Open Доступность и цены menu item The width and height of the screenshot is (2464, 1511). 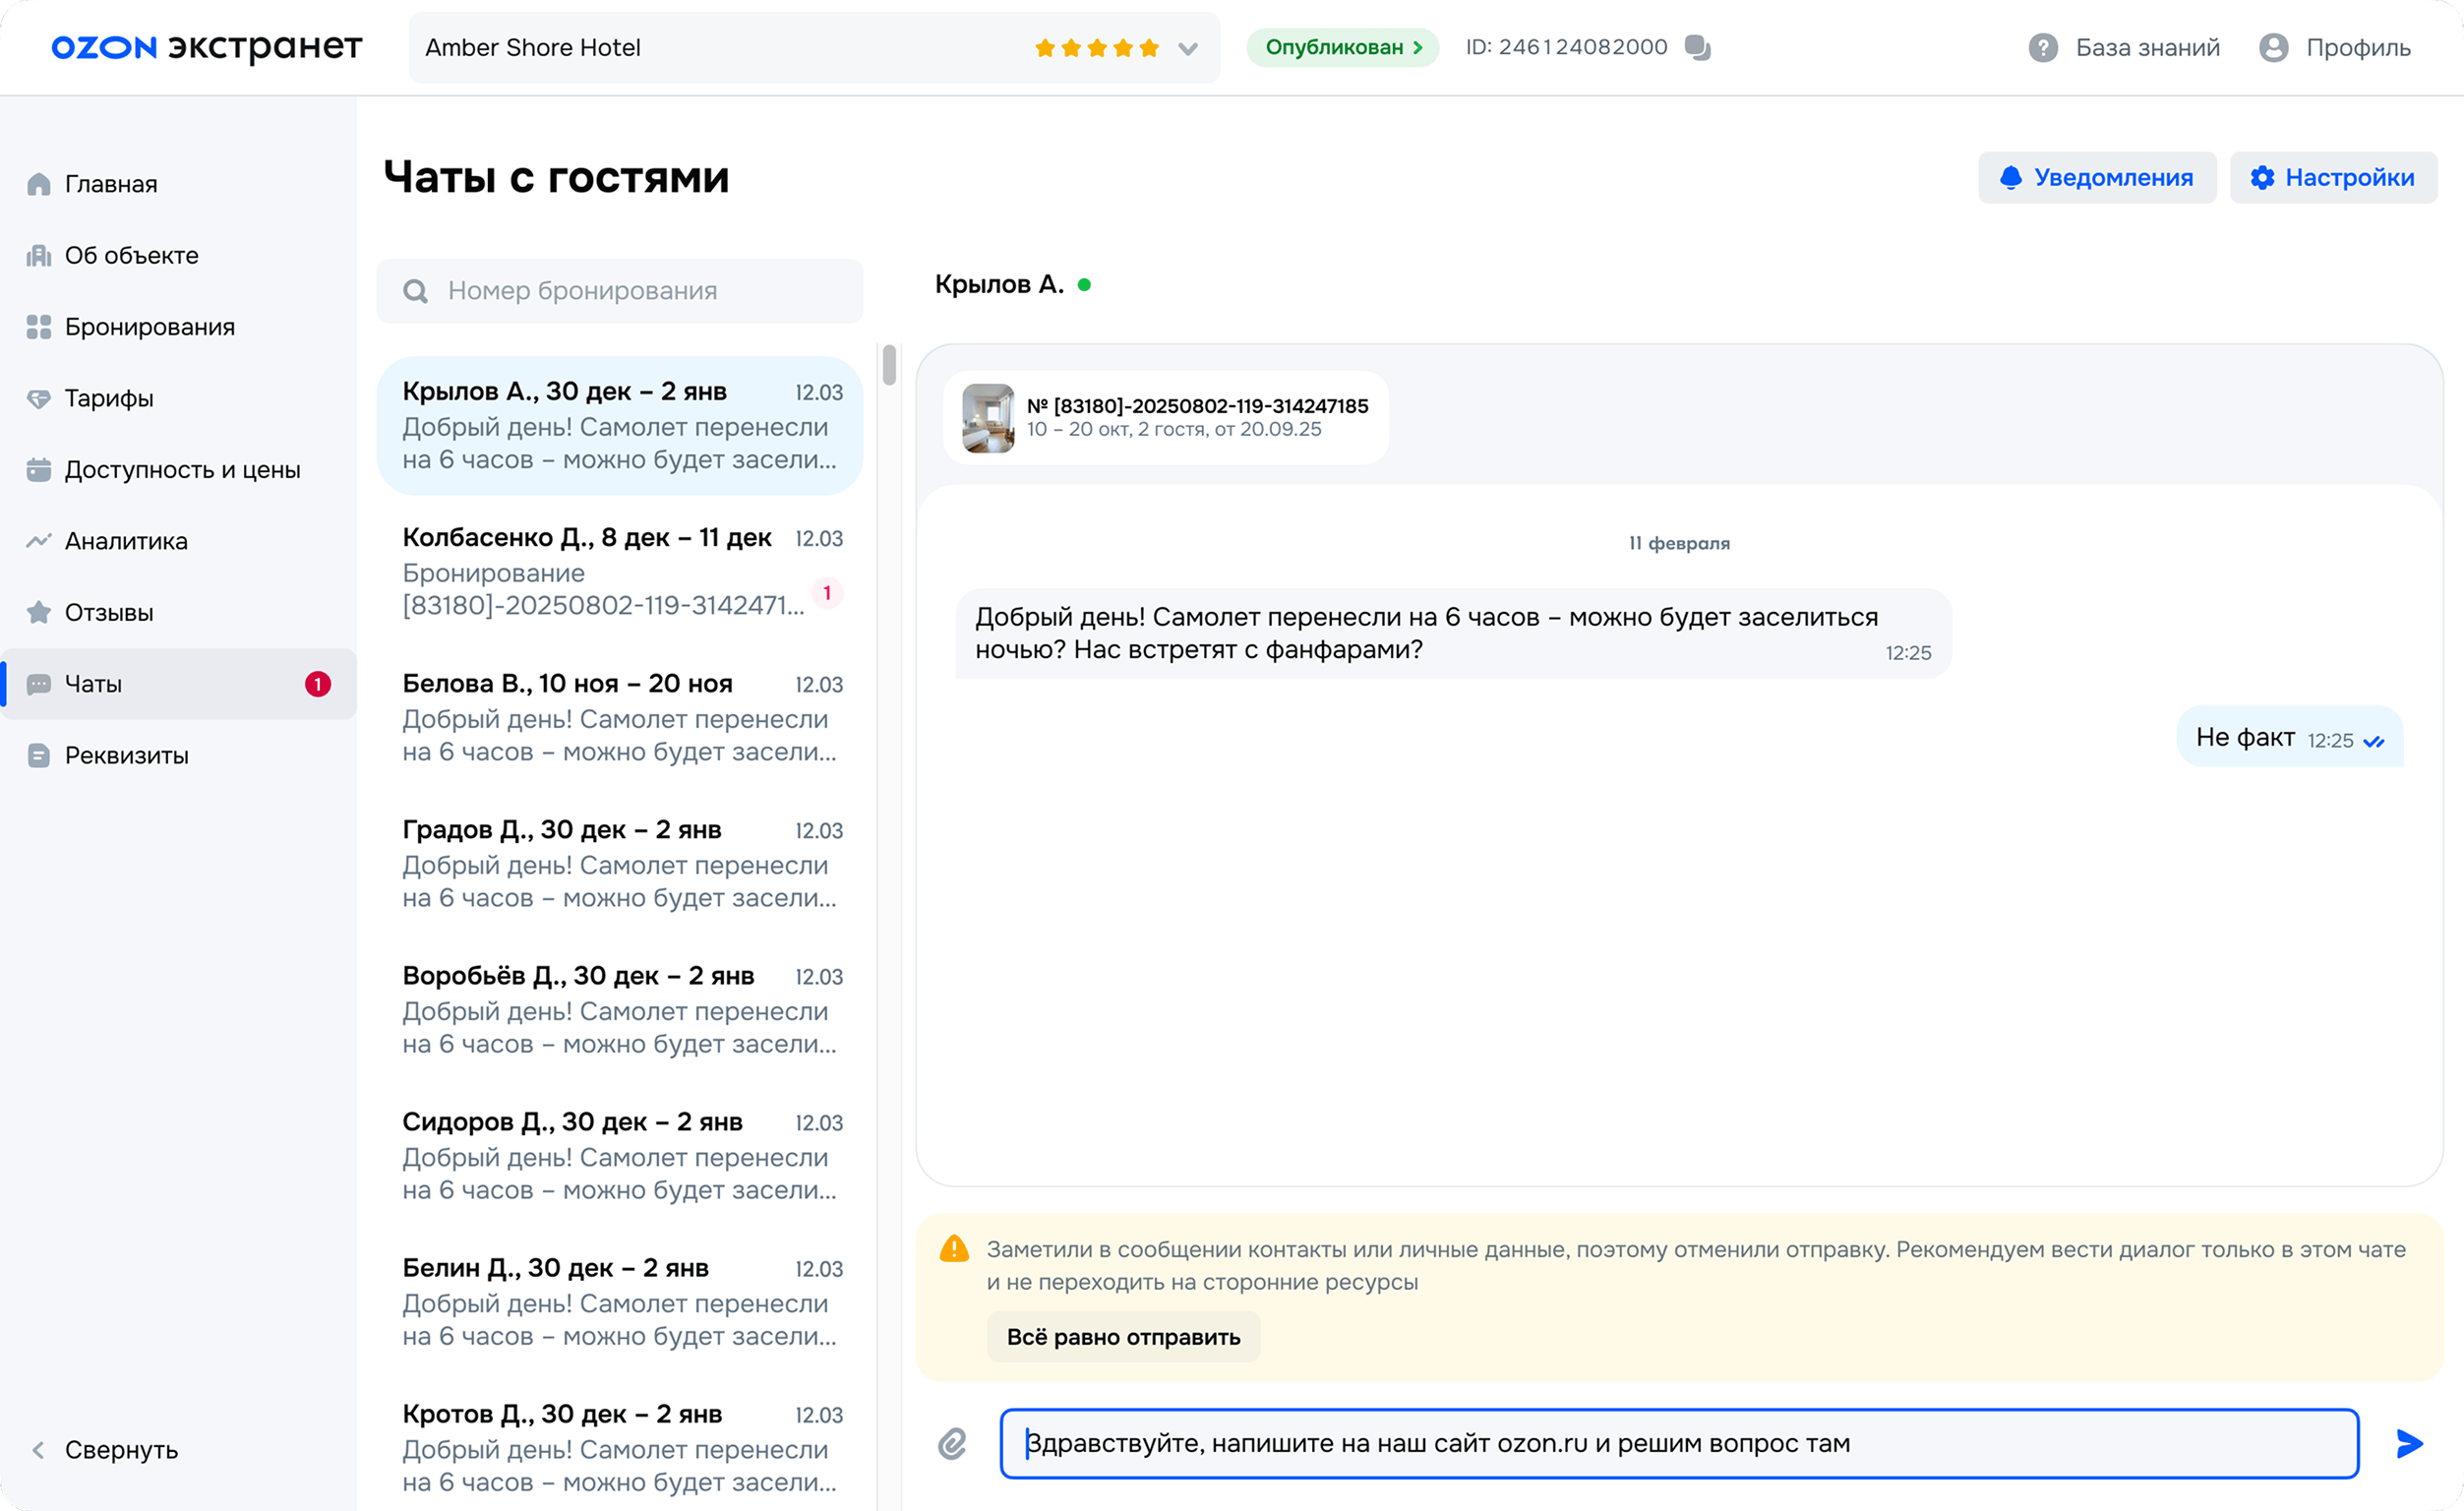[182, 469]
